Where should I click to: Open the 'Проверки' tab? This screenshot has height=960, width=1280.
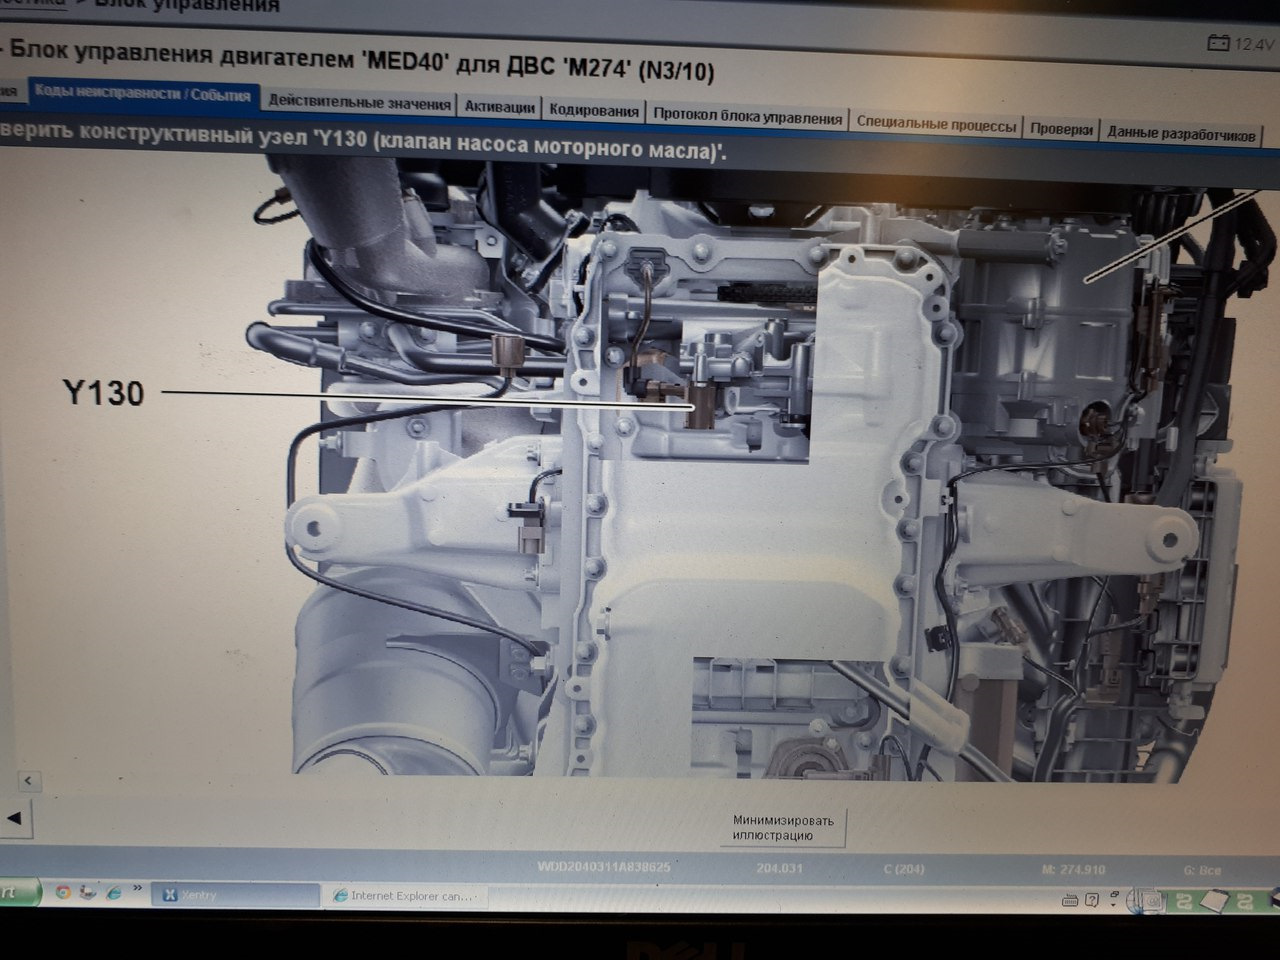(1061, 129)
